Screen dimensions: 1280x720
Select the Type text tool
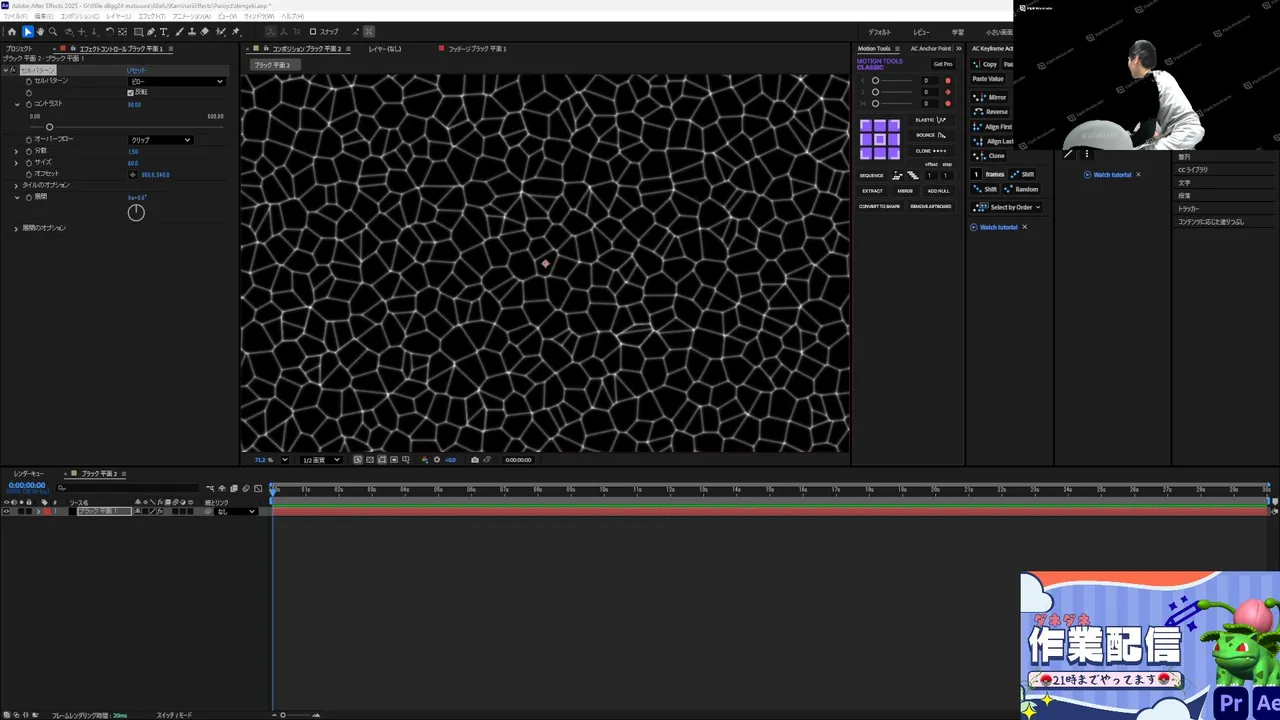coord(164,32)
